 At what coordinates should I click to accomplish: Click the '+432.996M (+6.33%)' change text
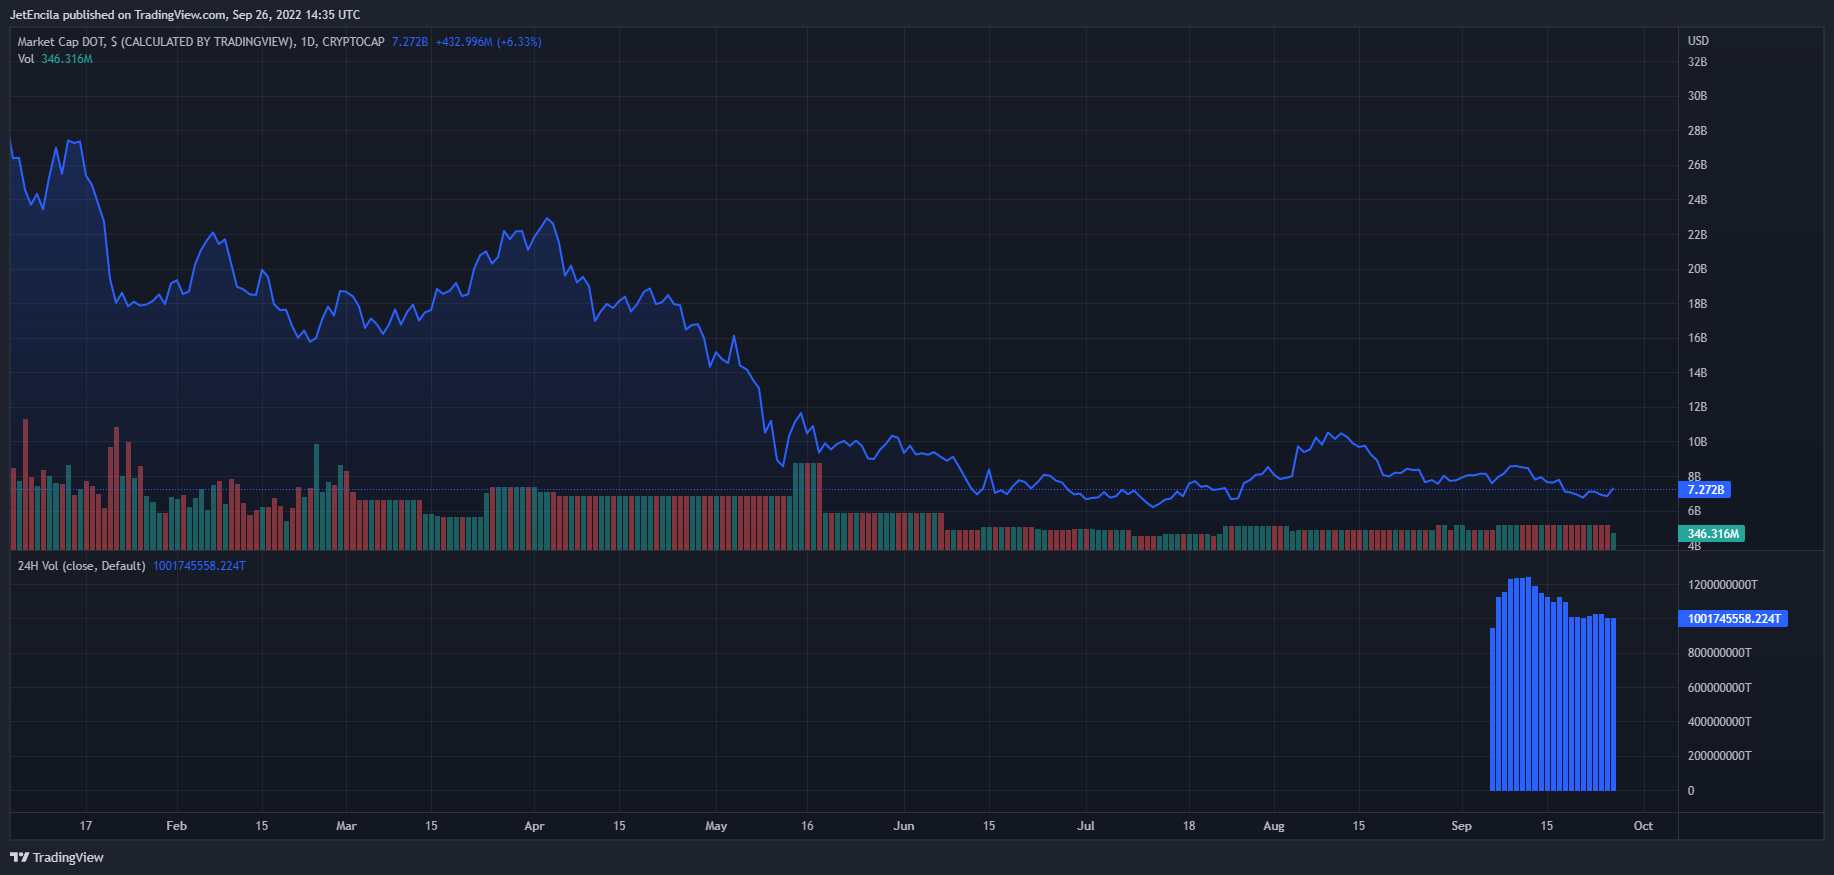point(489,42)
